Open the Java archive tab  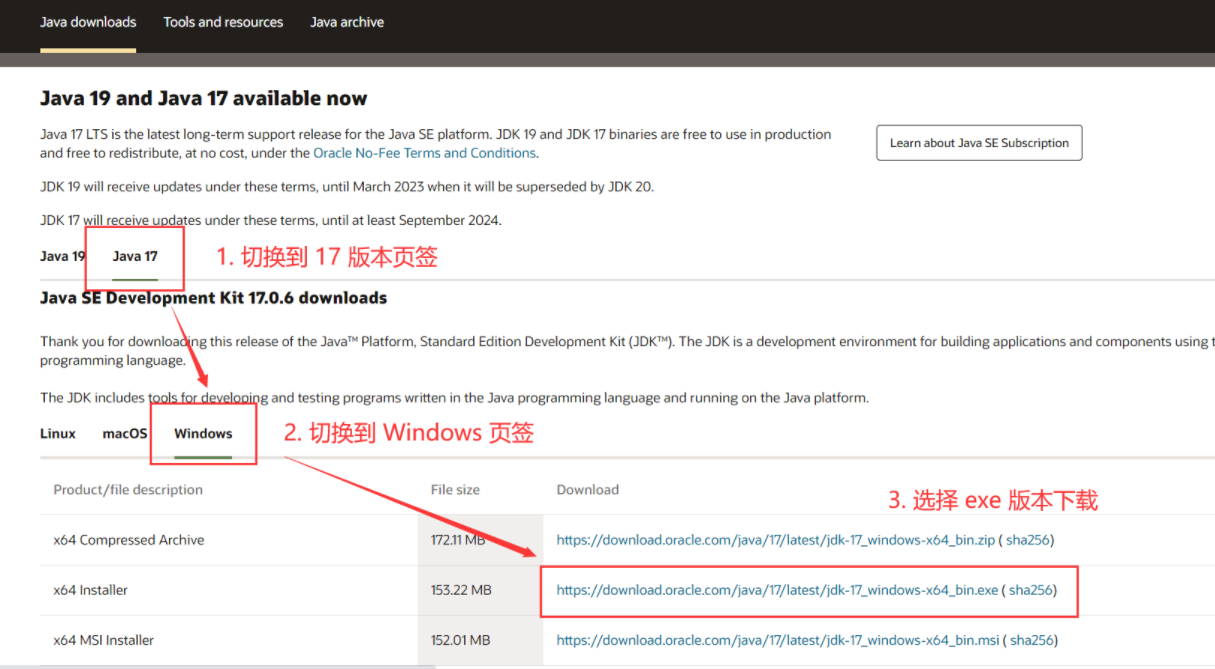tap(347, 22)
